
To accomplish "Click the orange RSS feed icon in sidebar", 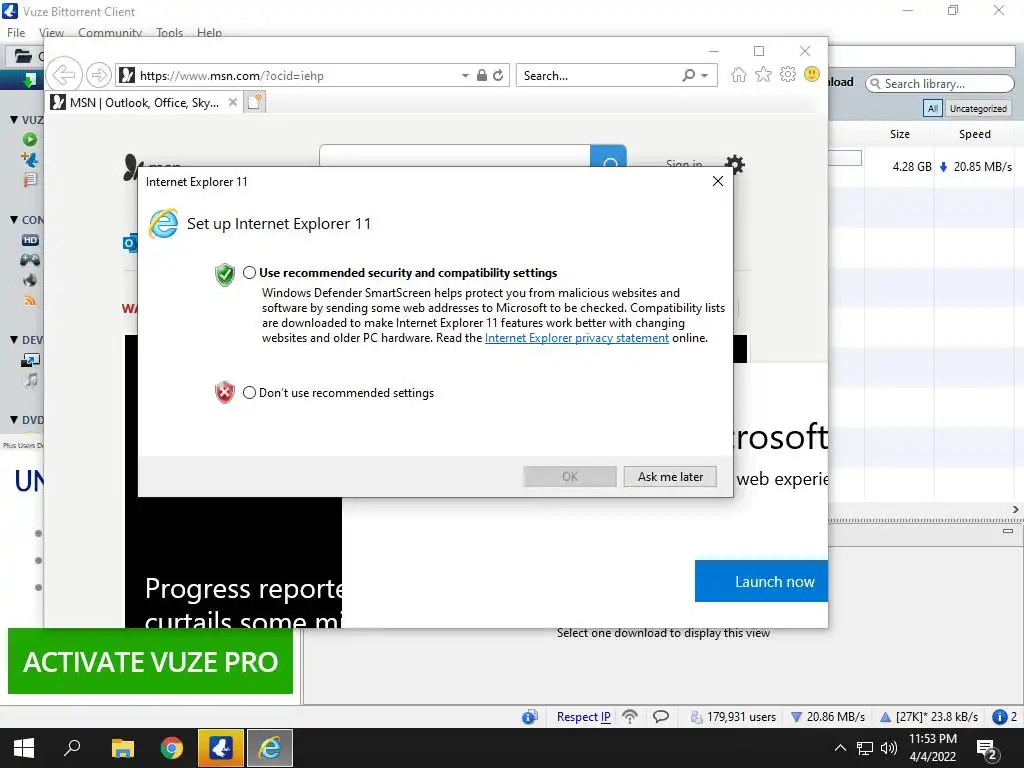I will click(x=30, y=300).
